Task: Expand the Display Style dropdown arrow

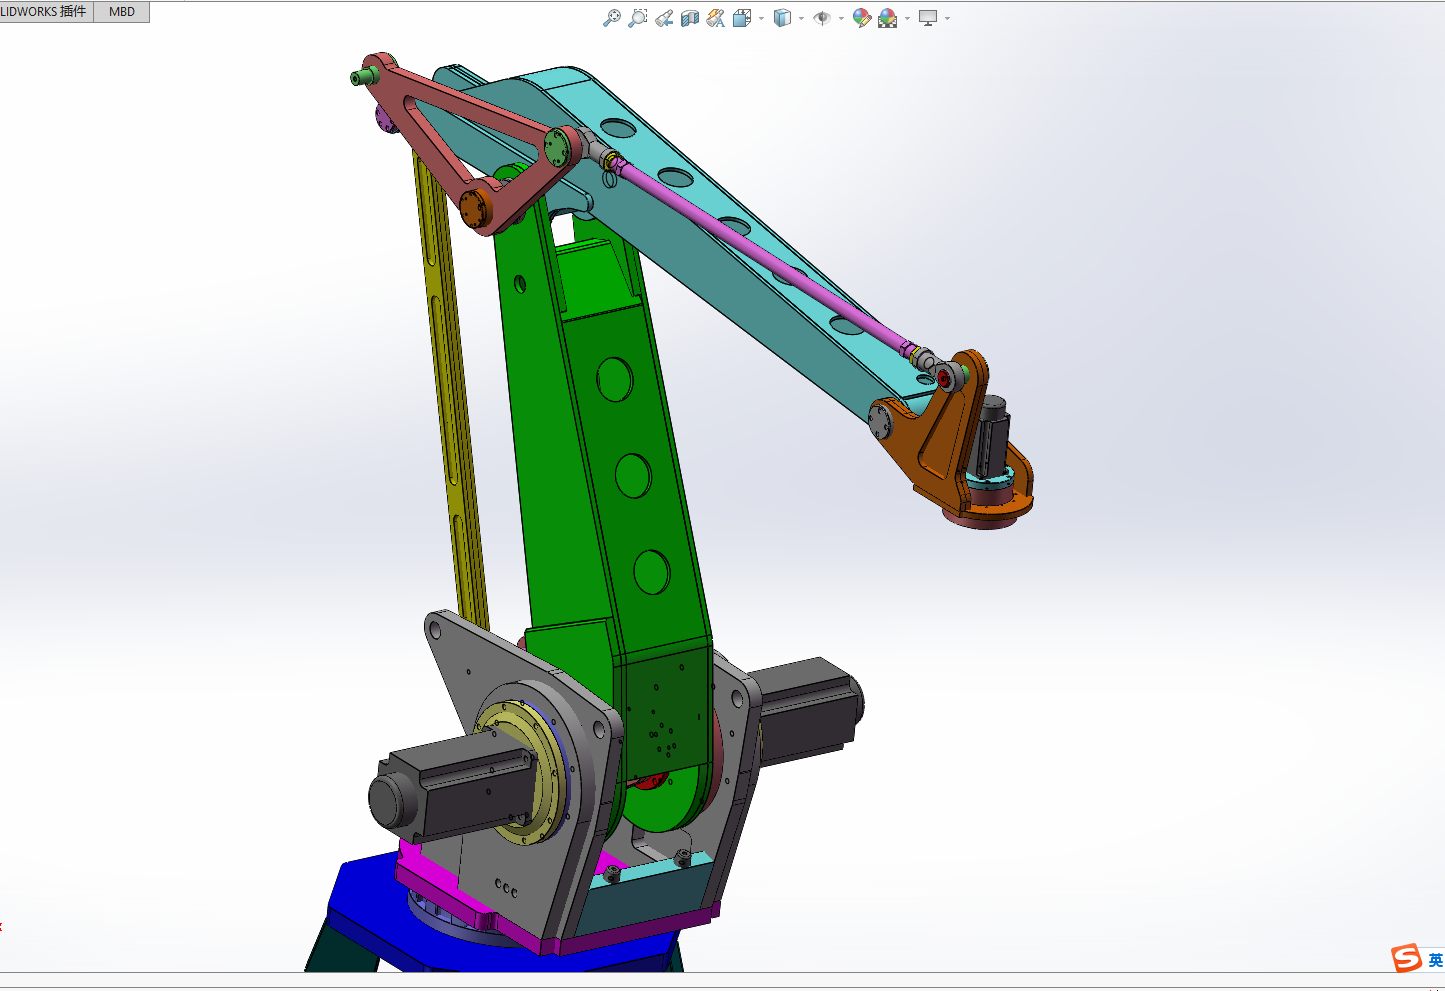Action: pos(801,18)
